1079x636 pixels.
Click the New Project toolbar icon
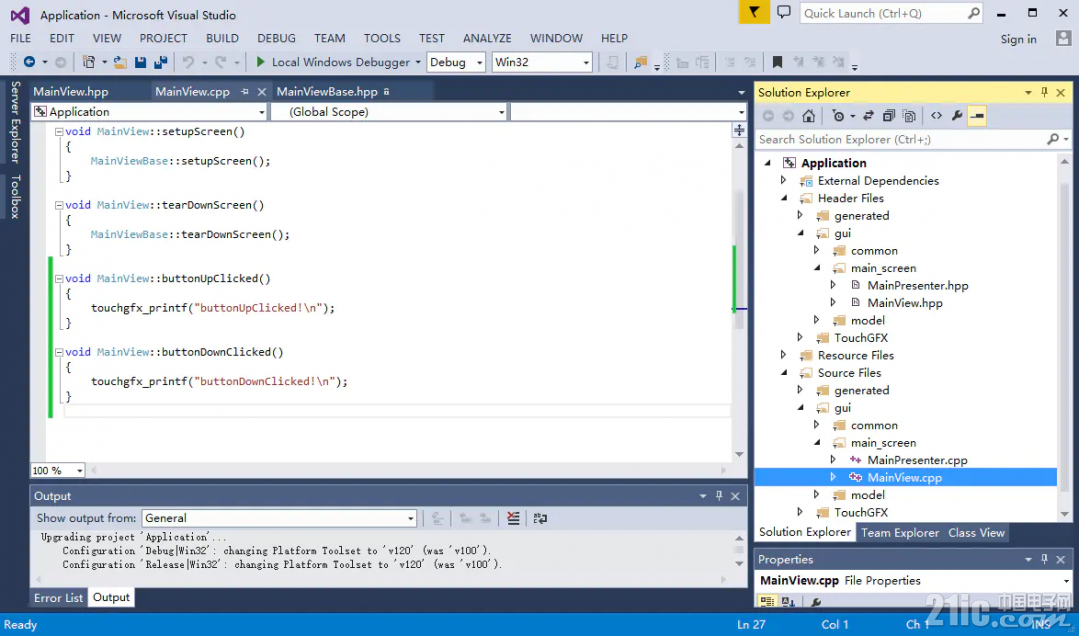tap(89, 62)
